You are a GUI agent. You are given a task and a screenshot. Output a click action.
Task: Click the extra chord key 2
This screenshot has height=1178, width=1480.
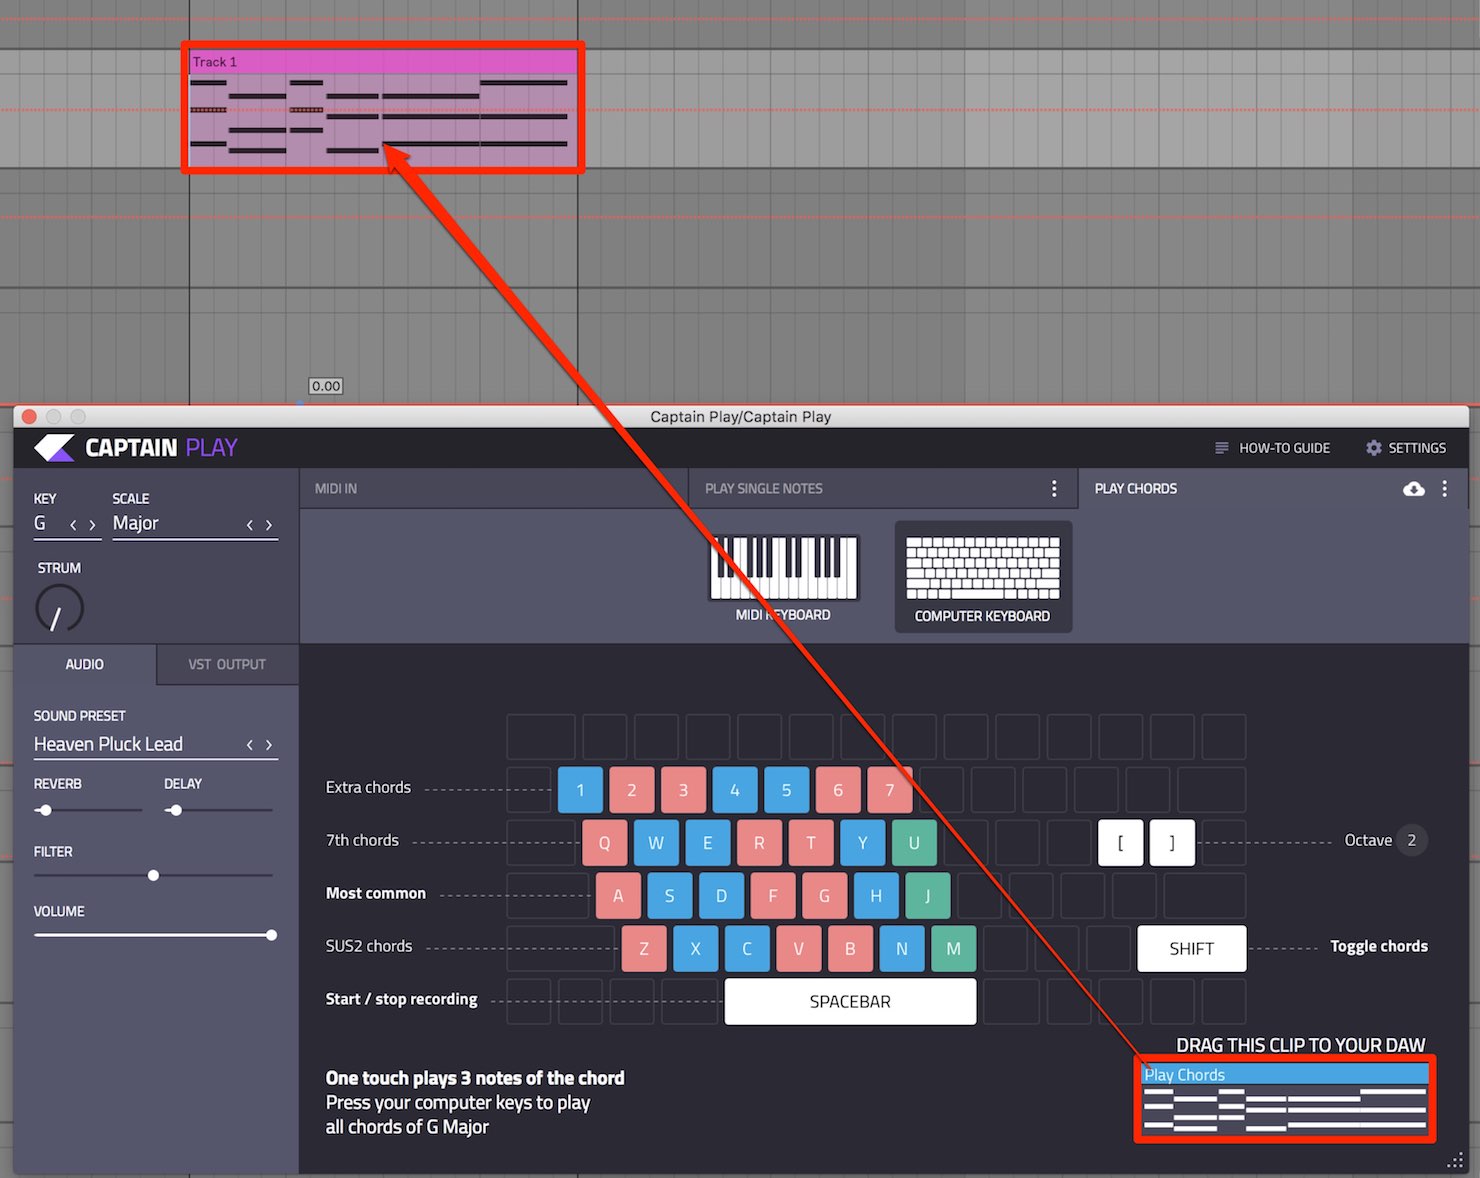click(632, 790)
